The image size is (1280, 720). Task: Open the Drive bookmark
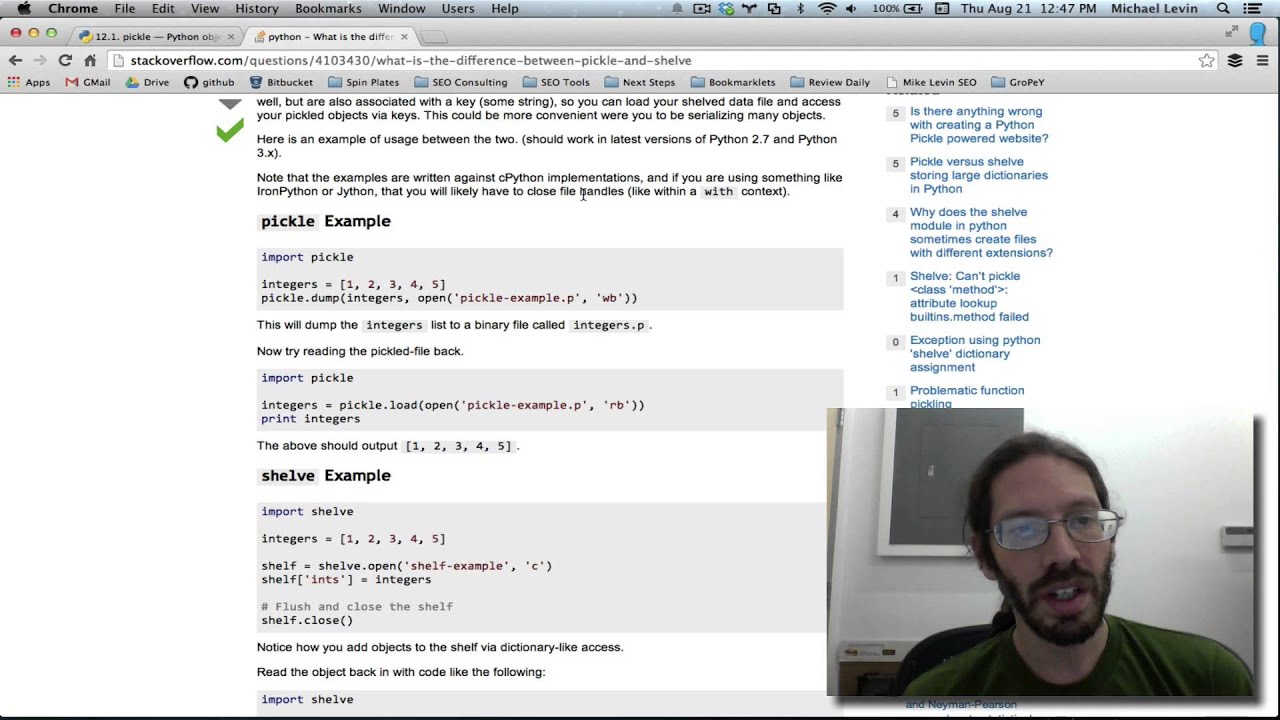pos(147,82)
